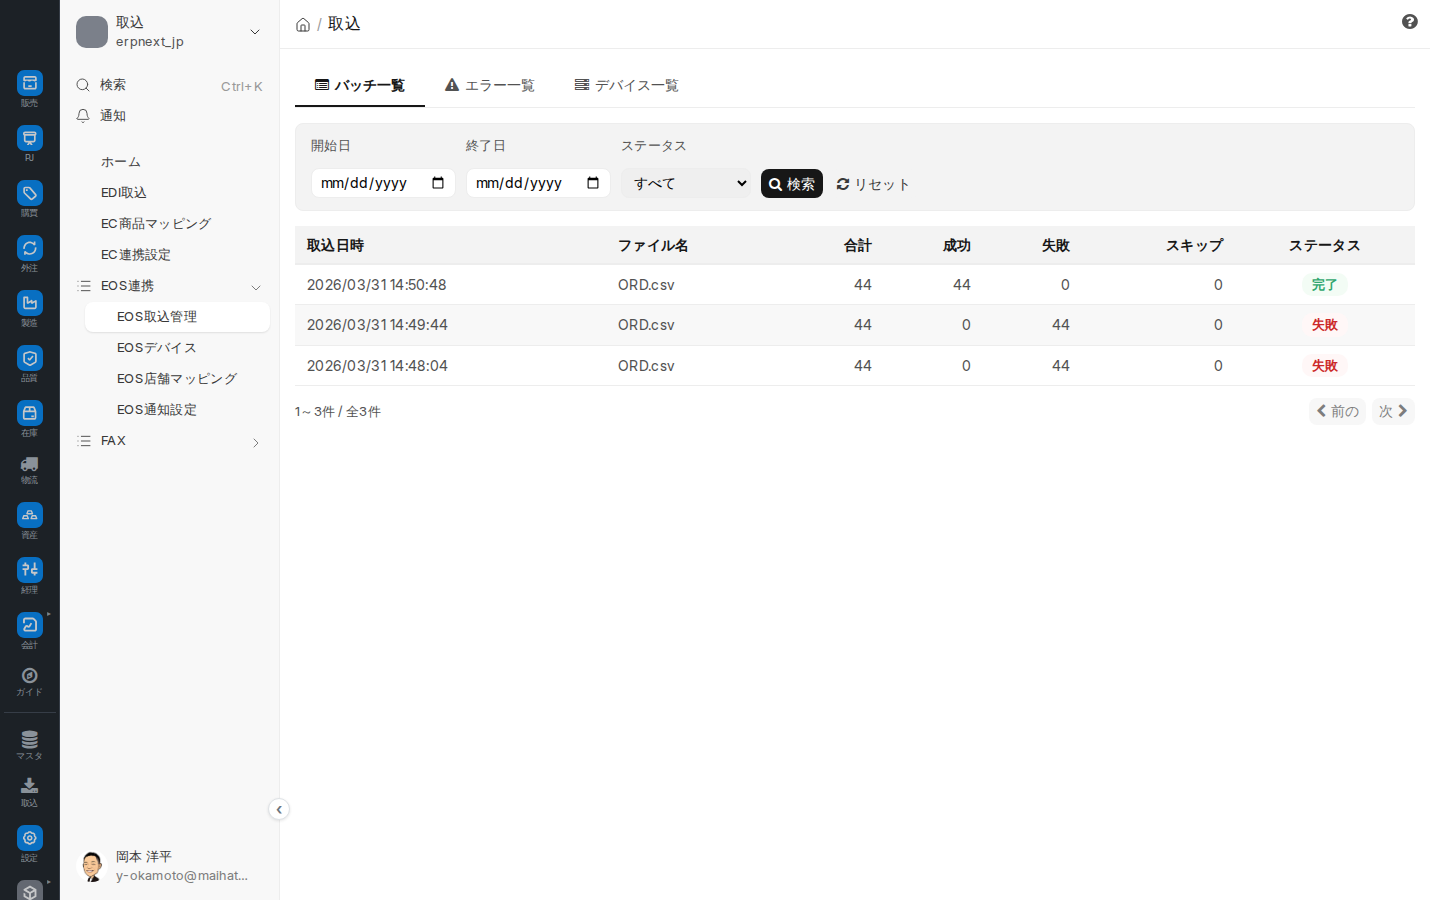This screenshot has height=900, width=1440.
Task: Select EOS取込管理 sidebar item
Action: pos(177,317)
